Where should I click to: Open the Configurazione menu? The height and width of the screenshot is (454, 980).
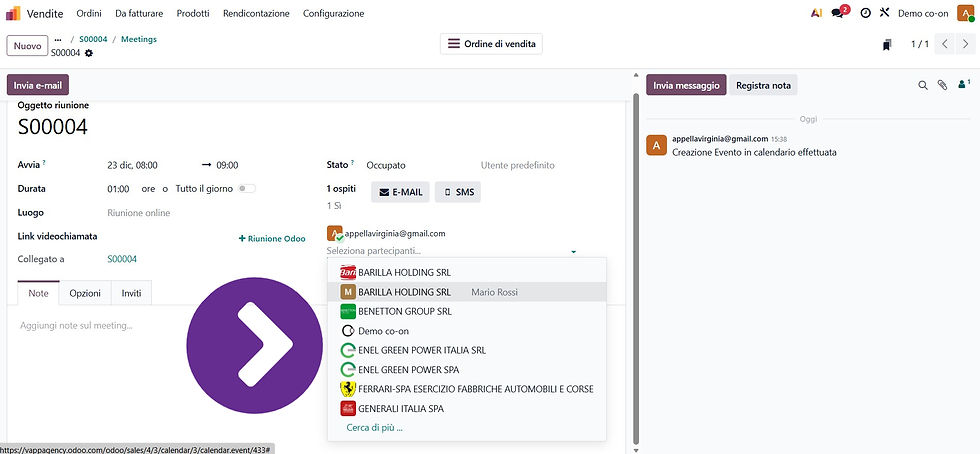click(333, 13)
